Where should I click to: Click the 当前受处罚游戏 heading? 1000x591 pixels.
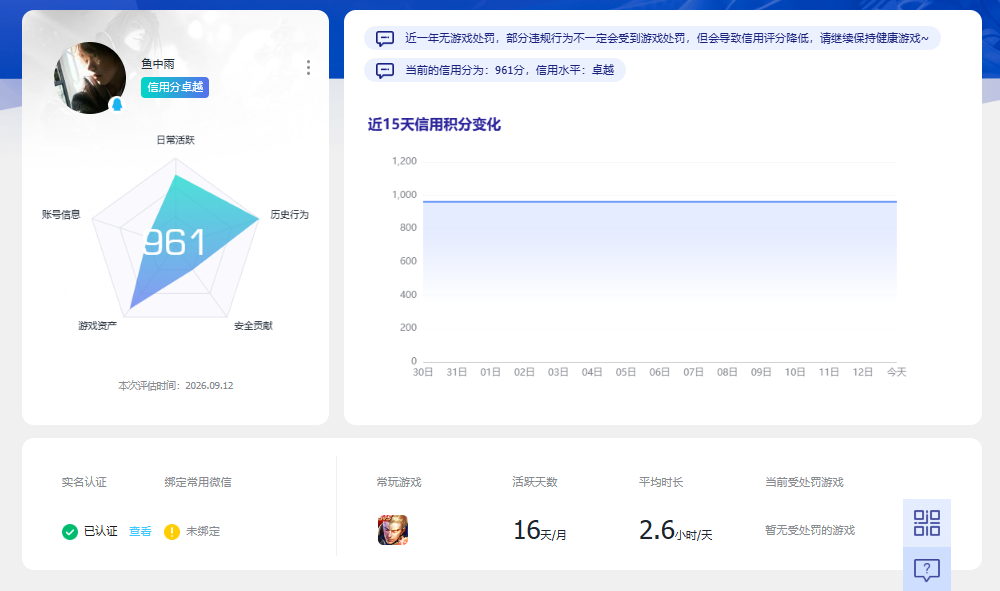(x=804, y=482)
